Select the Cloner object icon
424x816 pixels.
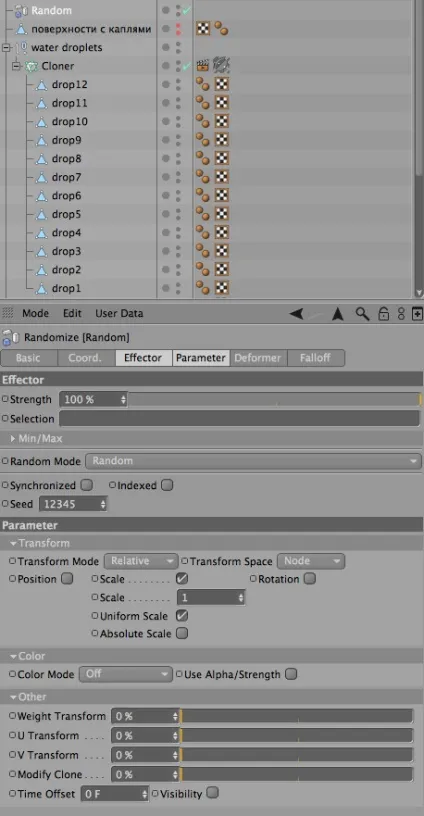(32, 66)
